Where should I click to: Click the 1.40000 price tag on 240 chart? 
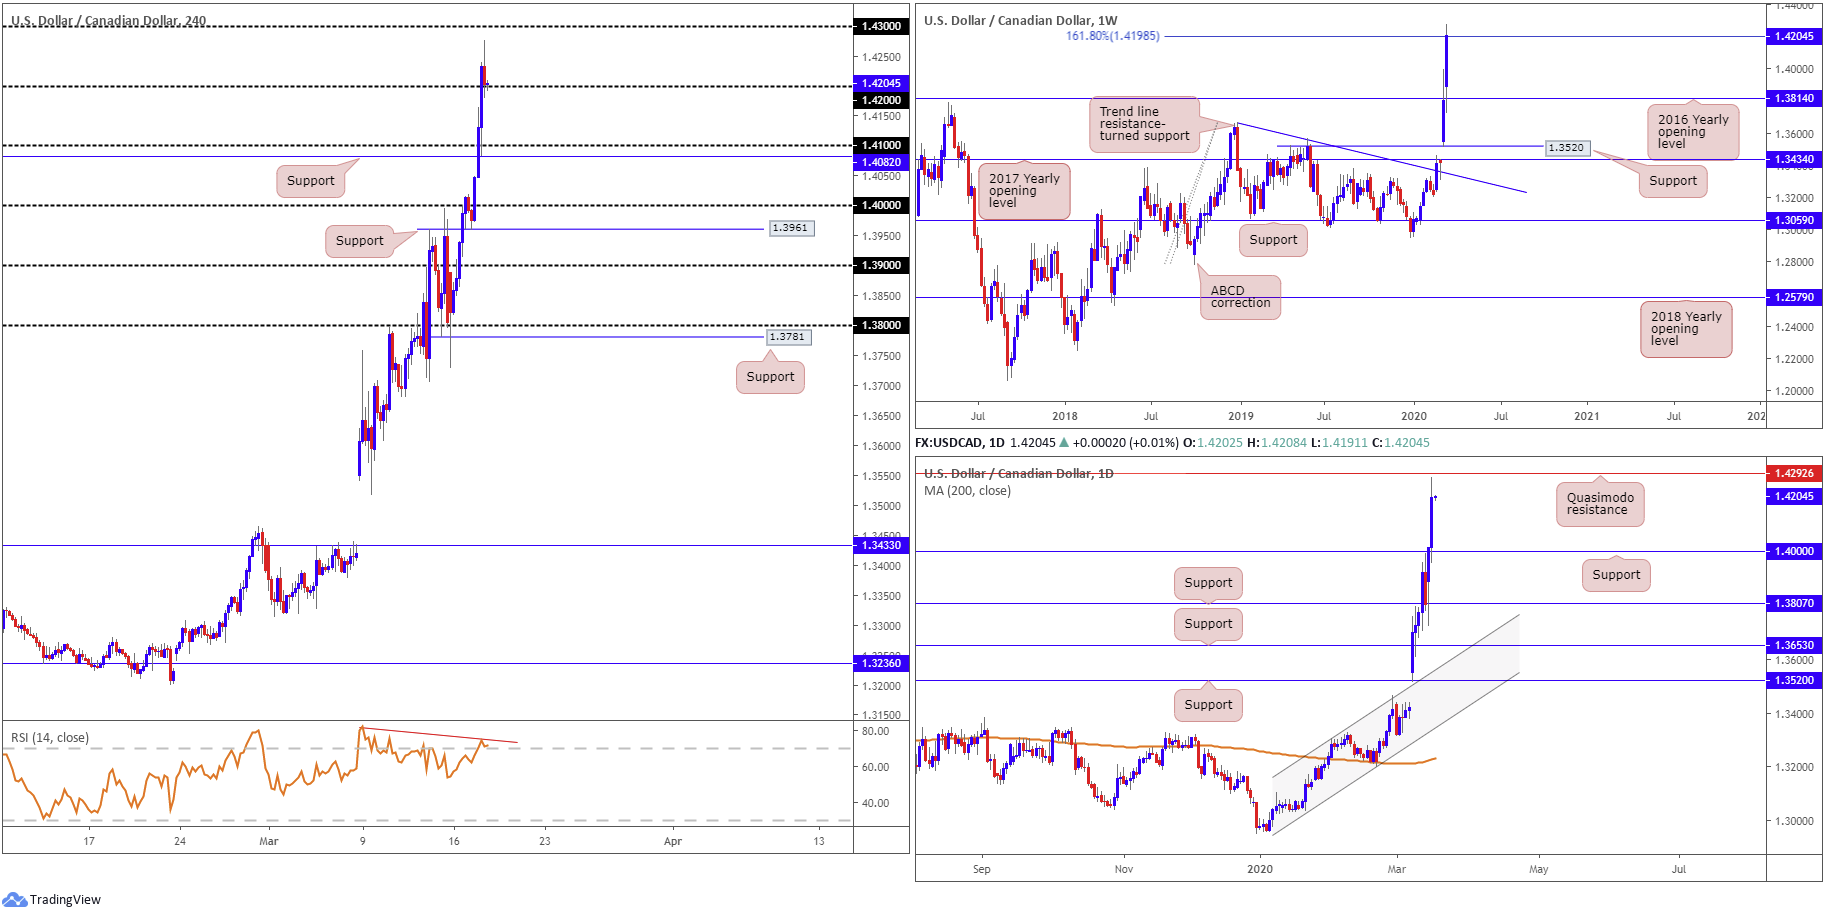coord(881,205)
